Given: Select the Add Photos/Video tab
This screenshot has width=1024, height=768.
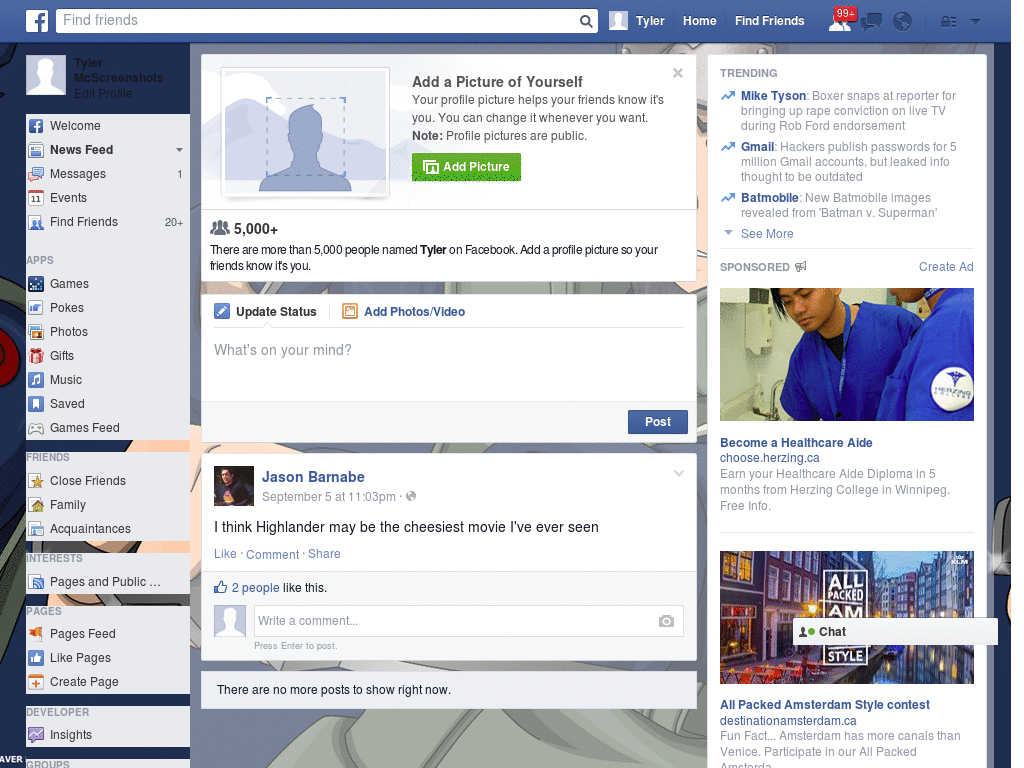Looking at the screenshot, I should (404, 312).
